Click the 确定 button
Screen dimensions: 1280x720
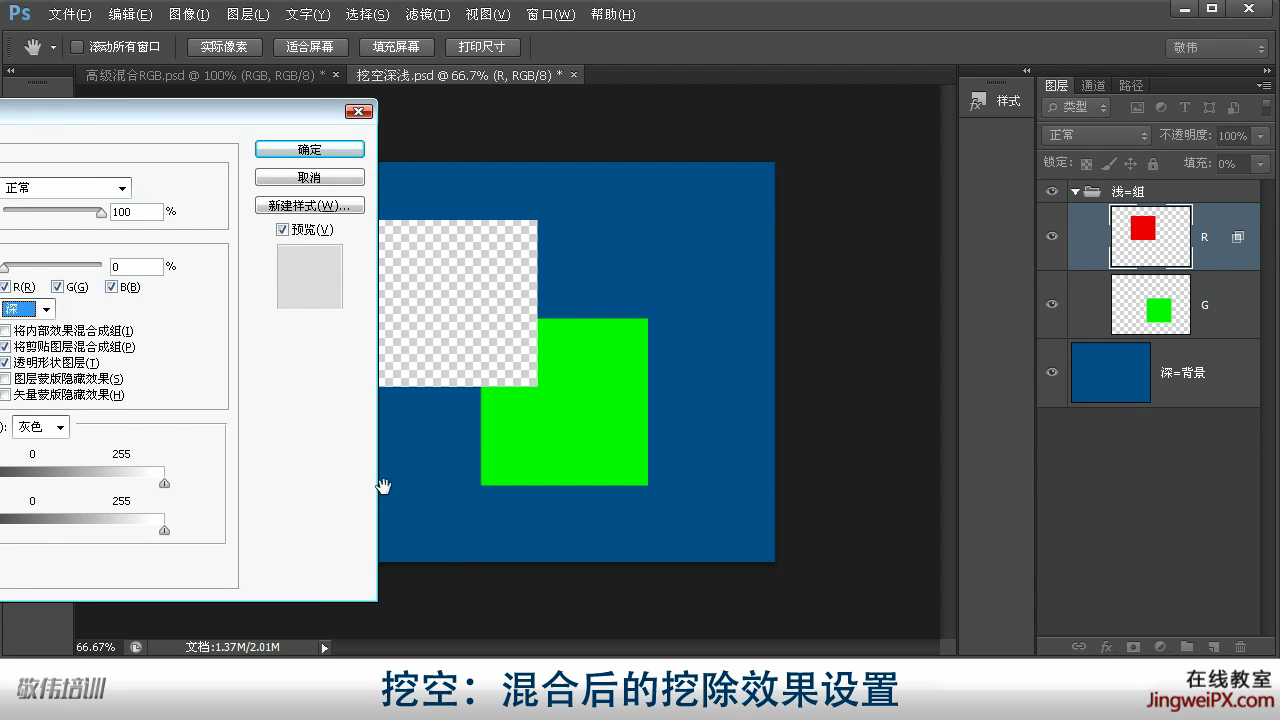(x=310, y=149)
